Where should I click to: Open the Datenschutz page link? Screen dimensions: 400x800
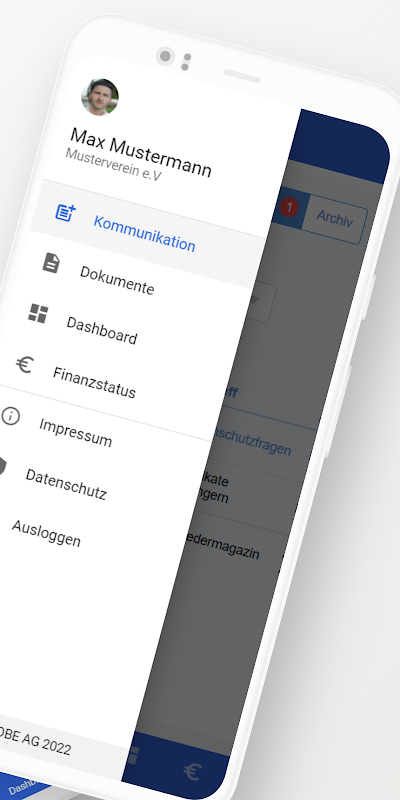coord(66,484)
